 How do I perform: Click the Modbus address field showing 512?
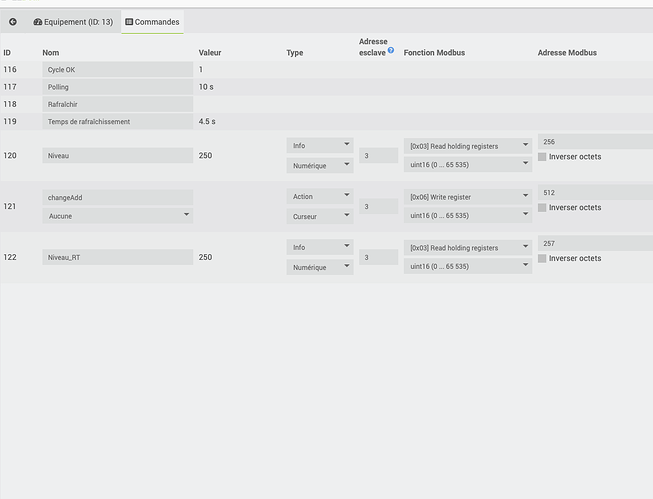pyautogui.click(x=594, y=192)
